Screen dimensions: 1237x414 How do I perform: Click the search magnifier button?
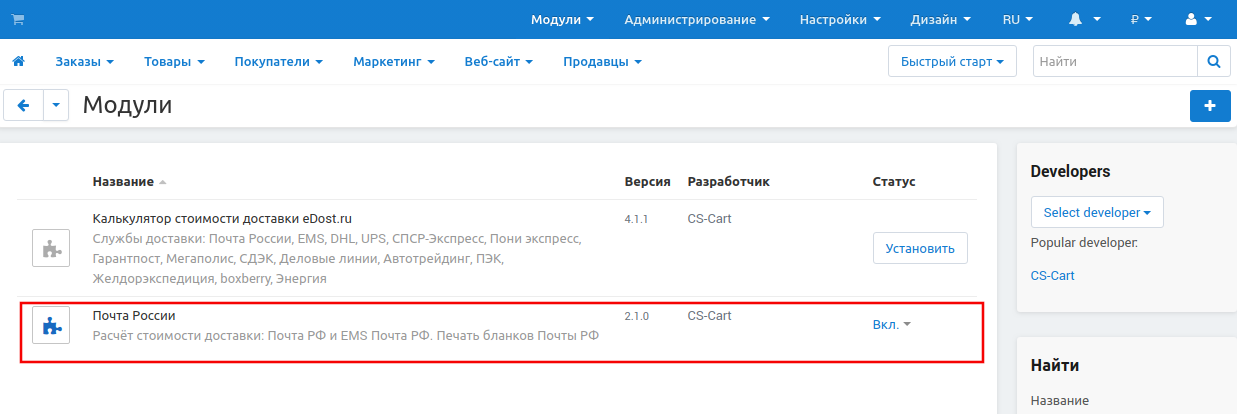click(x=1213, y=62)
